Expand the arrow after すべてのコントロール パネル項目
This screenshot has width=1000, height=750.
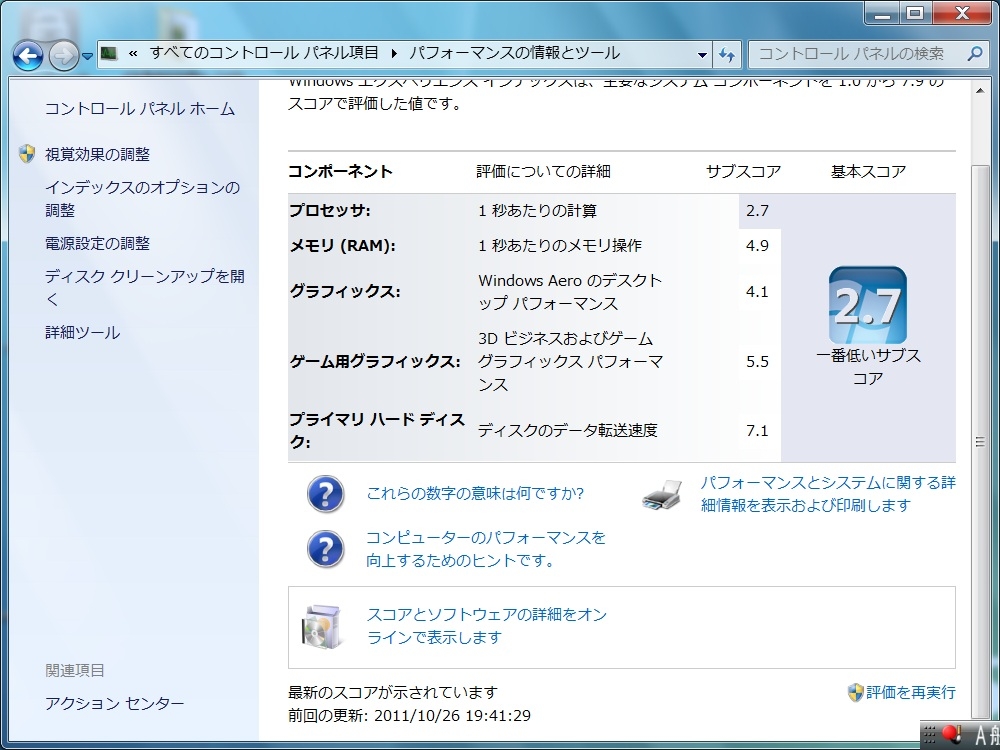pyautogui.click(x=393, y=54)
